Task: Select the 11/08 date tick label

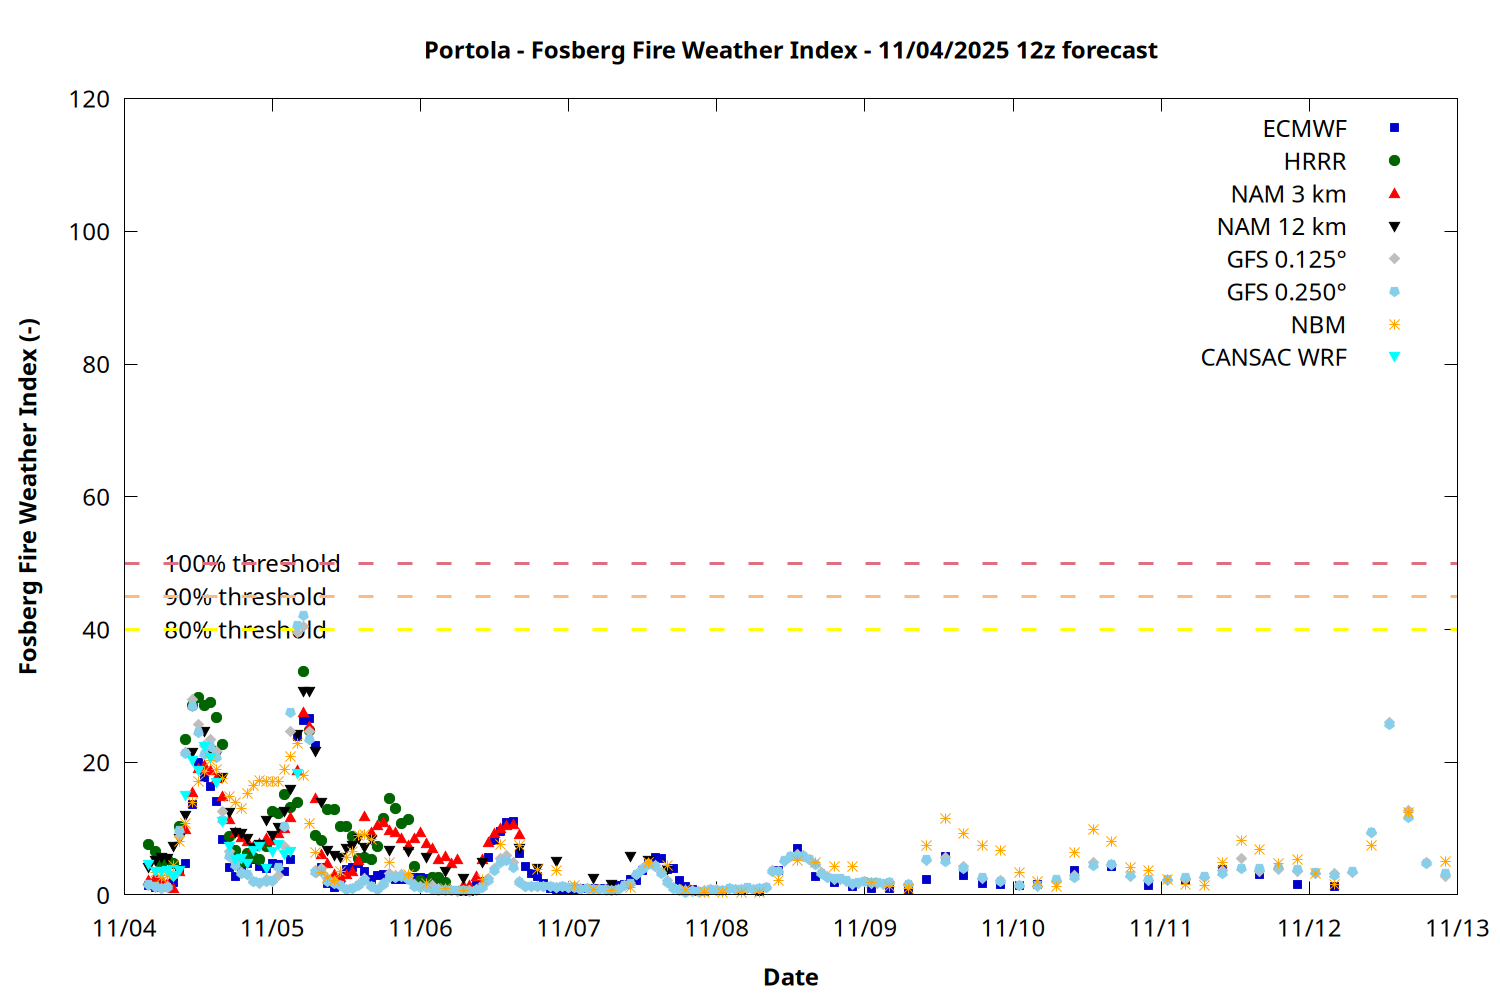Action: (716, 928)
